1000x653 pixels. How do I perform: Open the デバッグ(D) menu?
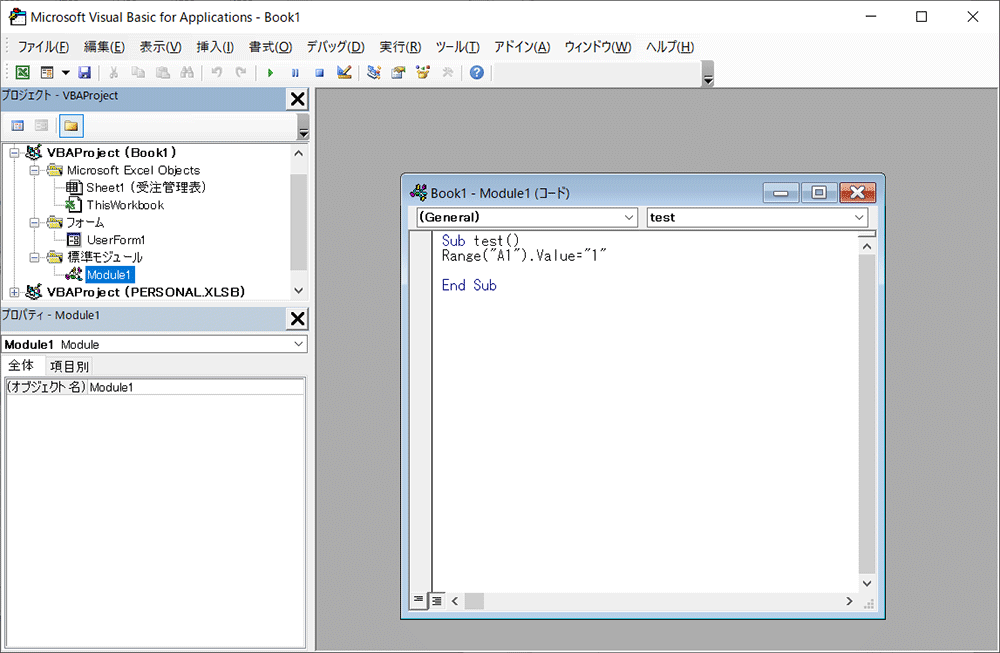[x=335, y=47]
